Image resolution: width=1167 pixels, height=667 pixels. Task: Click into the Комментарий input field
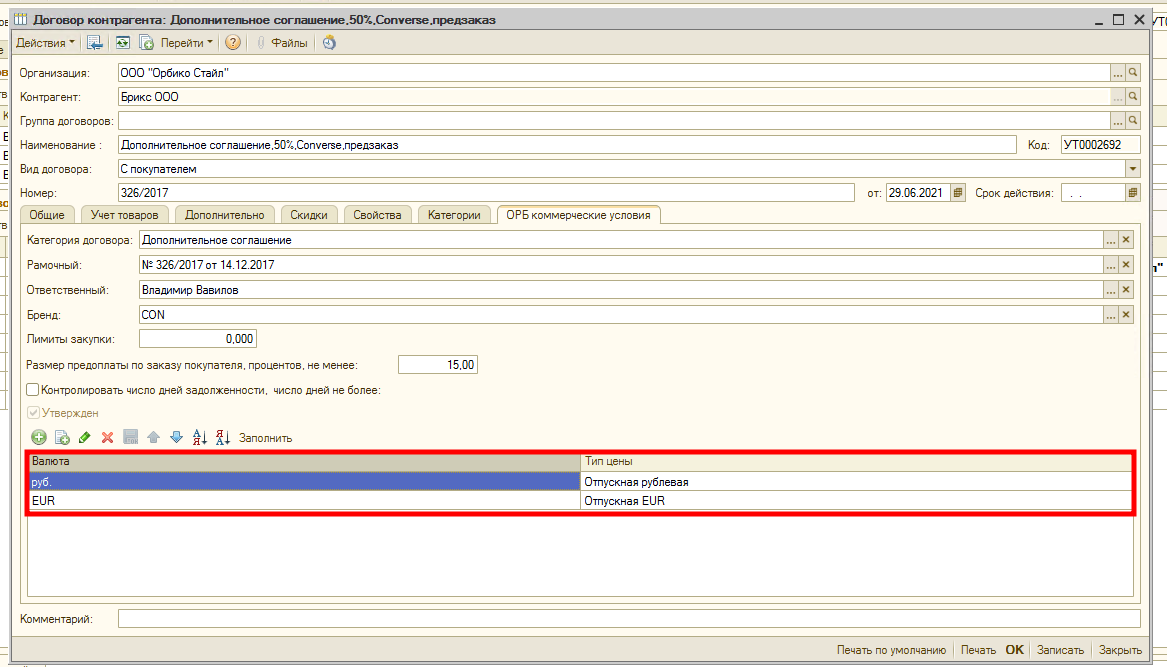628,619
